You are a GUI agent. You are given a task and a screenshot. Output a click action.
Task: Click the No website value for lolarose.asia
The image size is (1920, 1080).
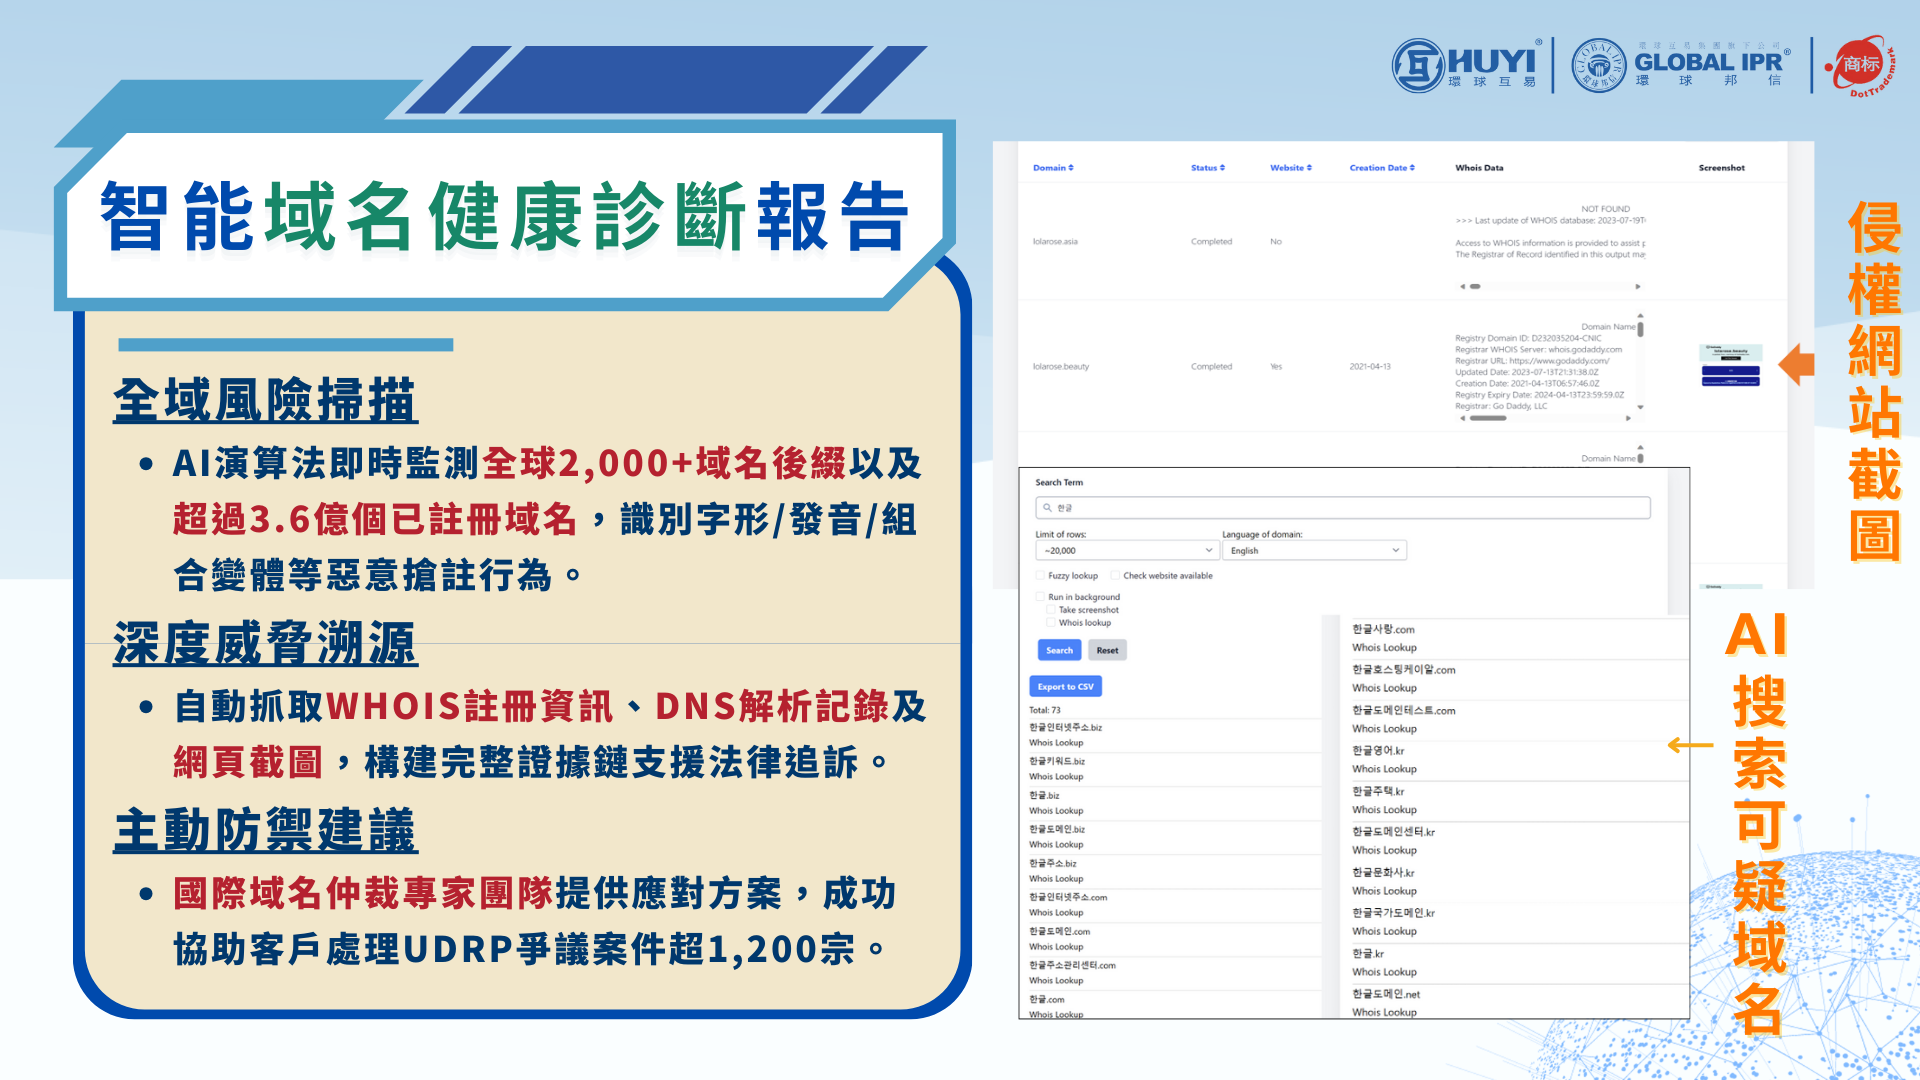[x=1276, y=242]
